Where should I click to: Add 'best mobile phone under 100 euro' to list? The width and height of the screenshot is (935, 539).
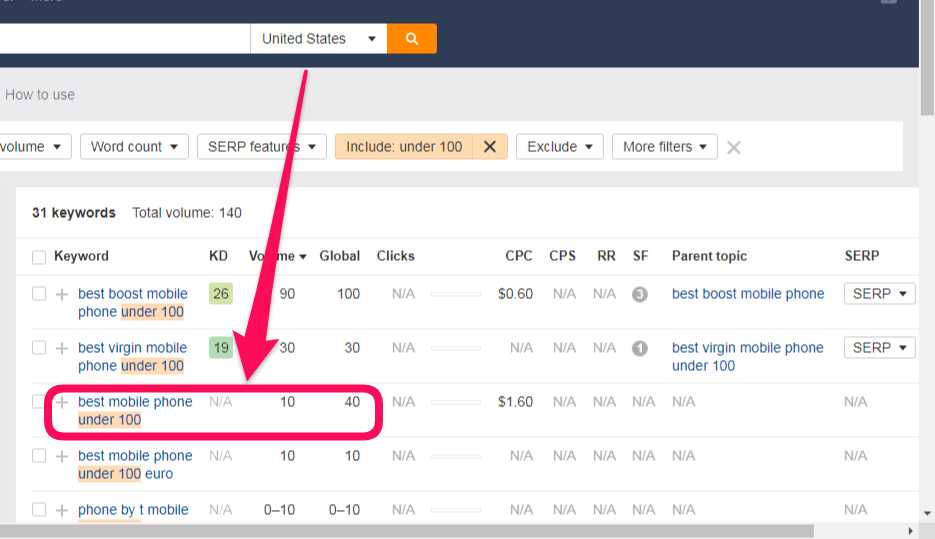click(x=61, y=456)
